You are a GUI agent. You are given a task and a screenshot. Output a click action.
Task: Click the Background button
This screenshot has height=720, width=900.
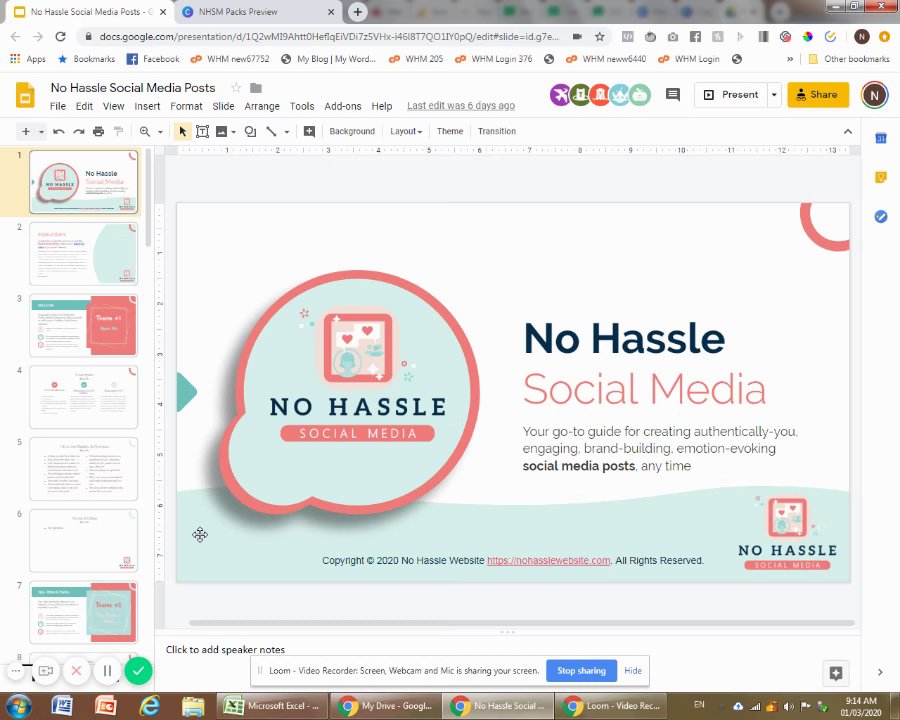[352, 131]
